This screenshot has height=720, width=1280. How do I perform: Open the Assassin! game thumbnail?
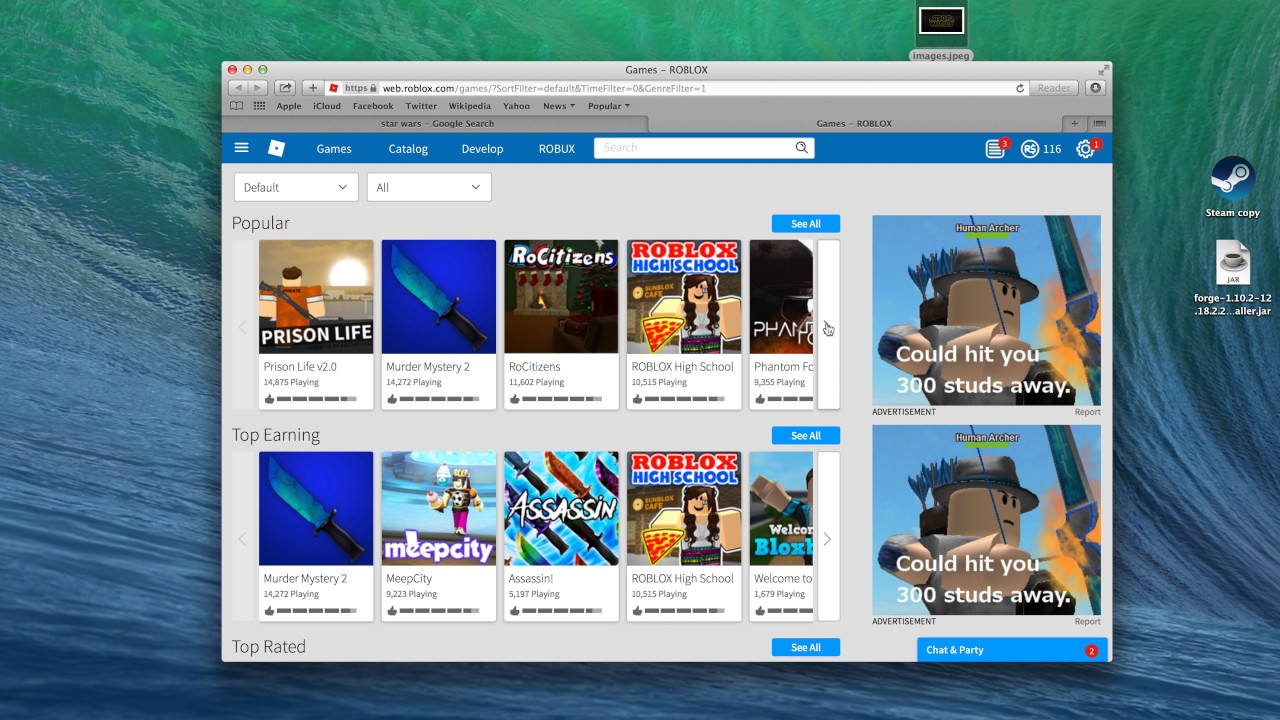point(562,509)
